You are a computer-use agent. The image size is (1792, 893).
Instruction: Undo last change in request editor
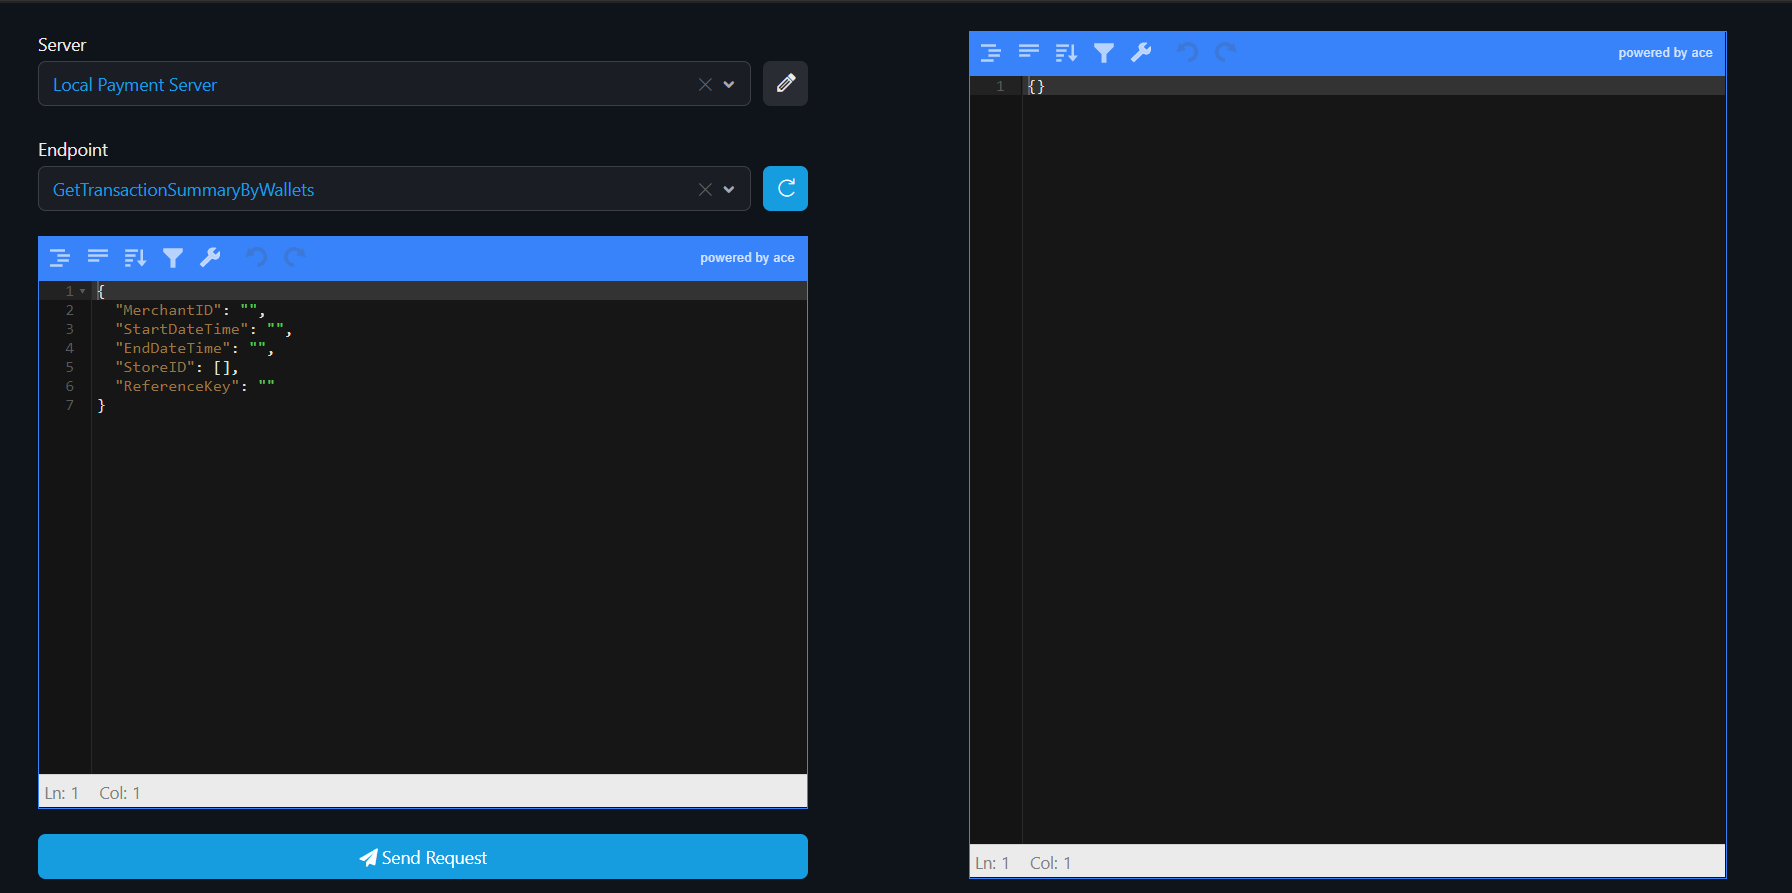tap(257, 258)
